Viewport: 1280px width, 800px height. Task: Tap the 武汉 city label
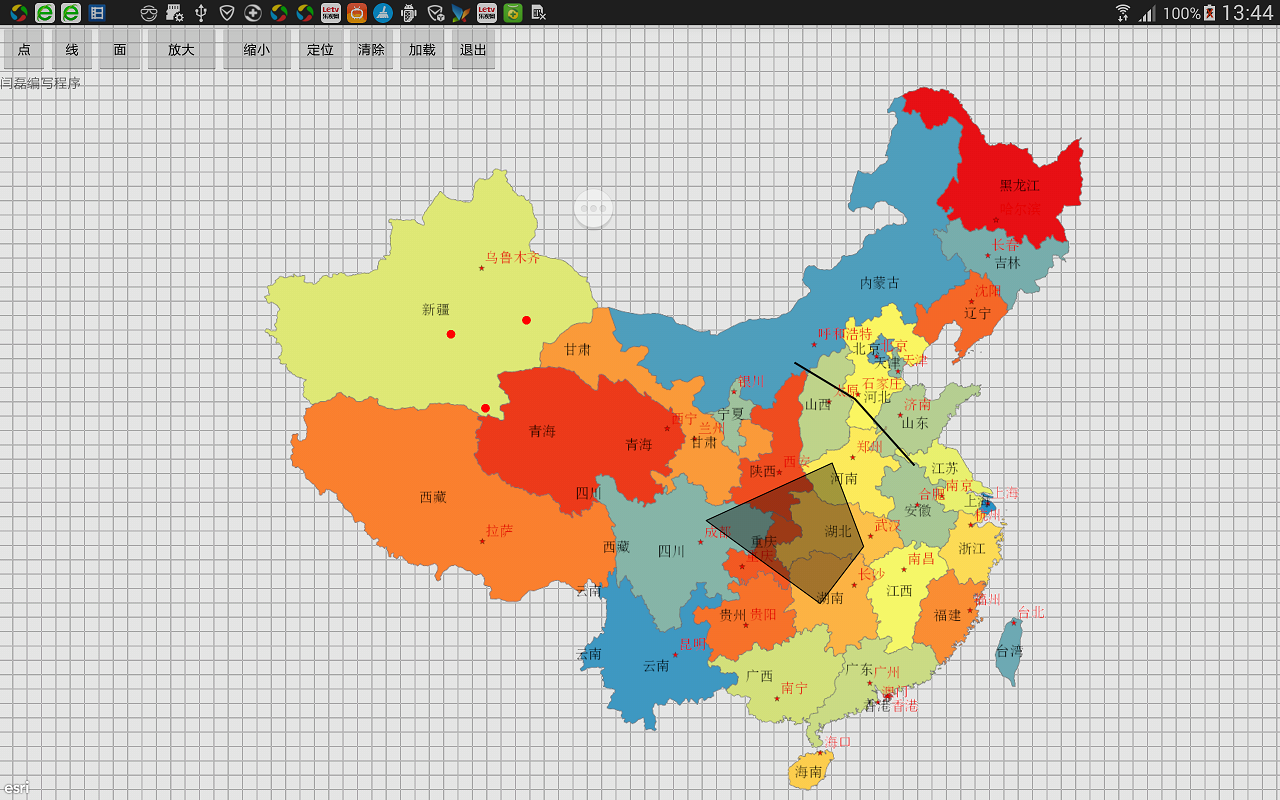888,525
